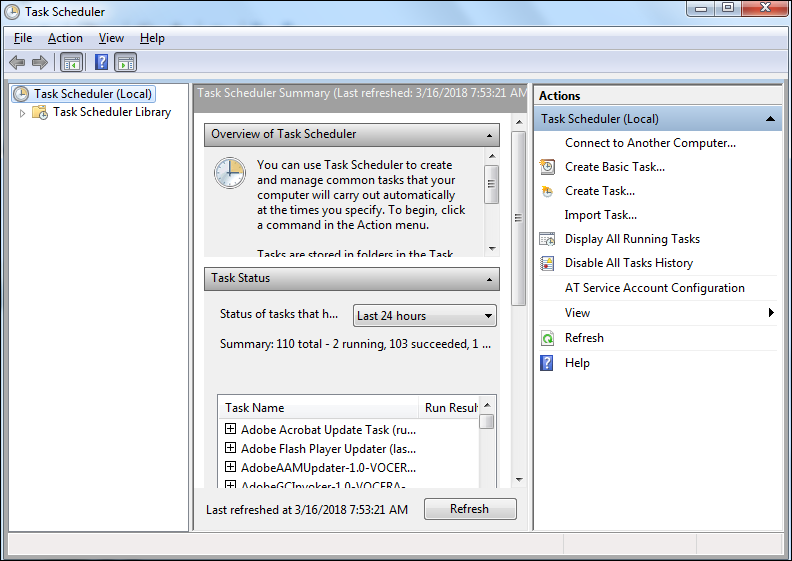Click the Show/Hide Console Tree toolbar icon
The width and height of the screenshot is (792, 561).
72,62
